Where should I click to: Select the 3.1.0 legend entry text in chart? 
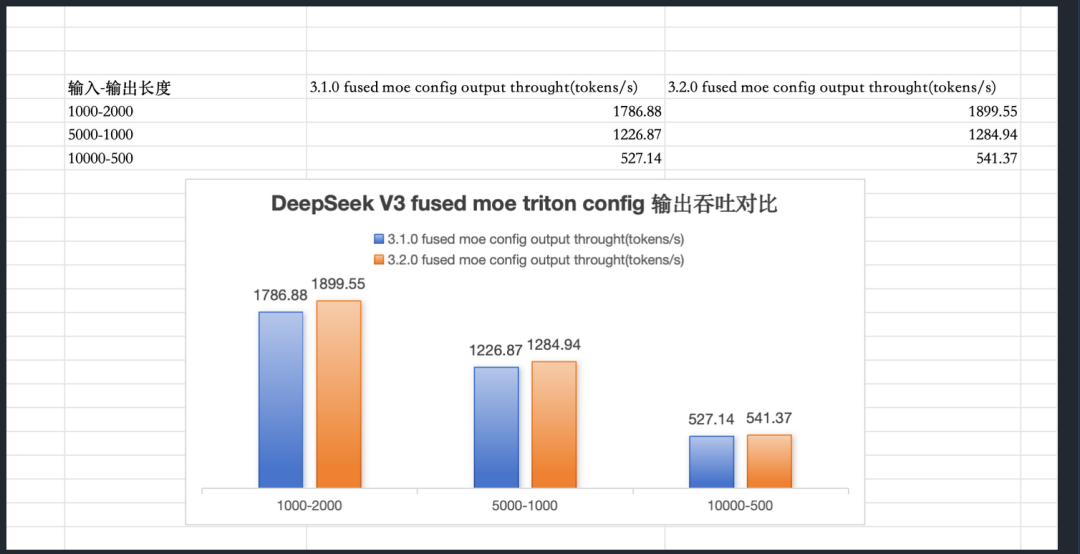(535, 239)
